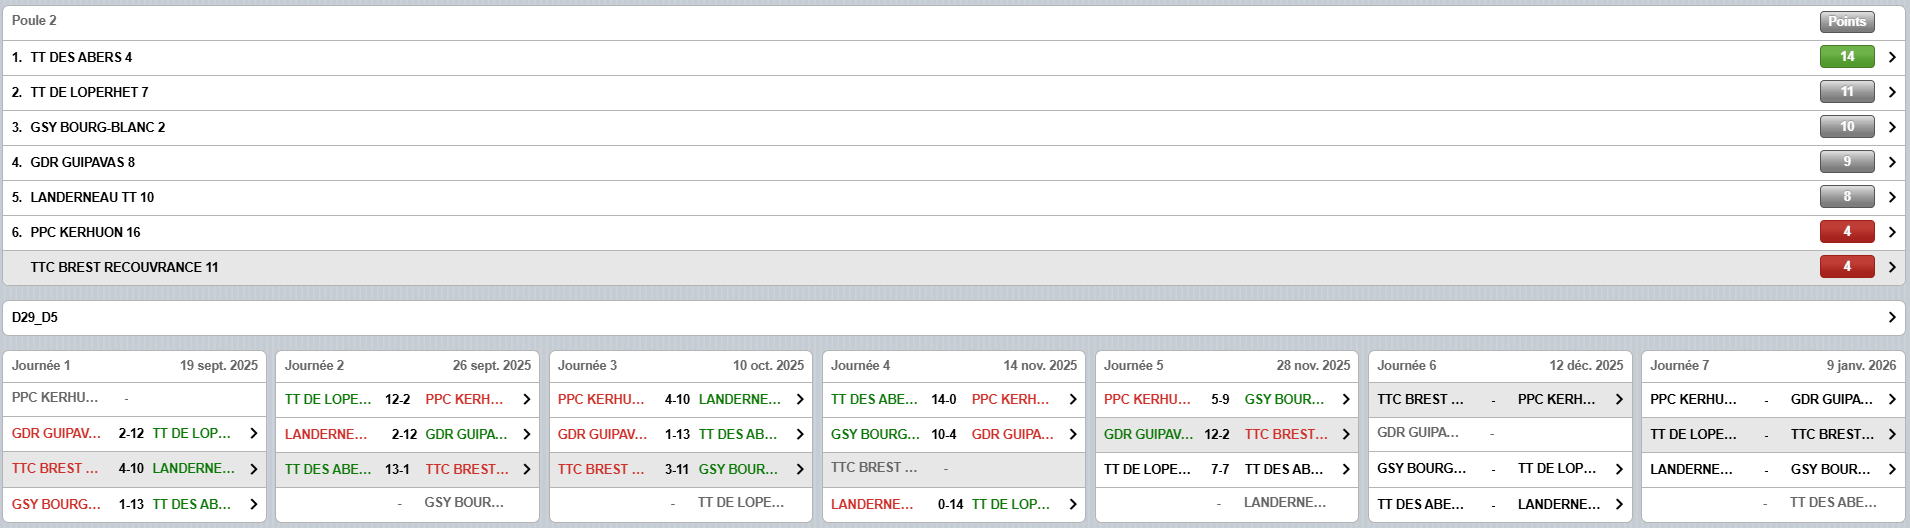The height and width of the screenshot is (528, 1910).
Task: Expand the GDR GUIPAVAS 8 row arrow
Action: pos(1891,162)
